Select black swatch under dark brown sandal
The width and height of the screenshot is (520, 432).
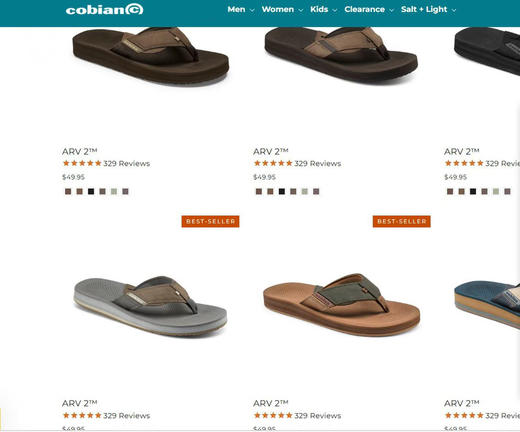[91, 191]
